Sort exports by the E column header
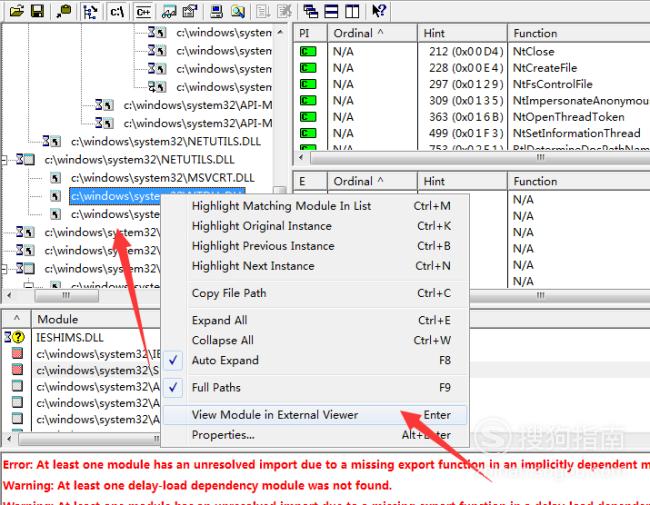The height and width of the screenshot is (505, 650). pyautogui.click(x=310, y=181)
